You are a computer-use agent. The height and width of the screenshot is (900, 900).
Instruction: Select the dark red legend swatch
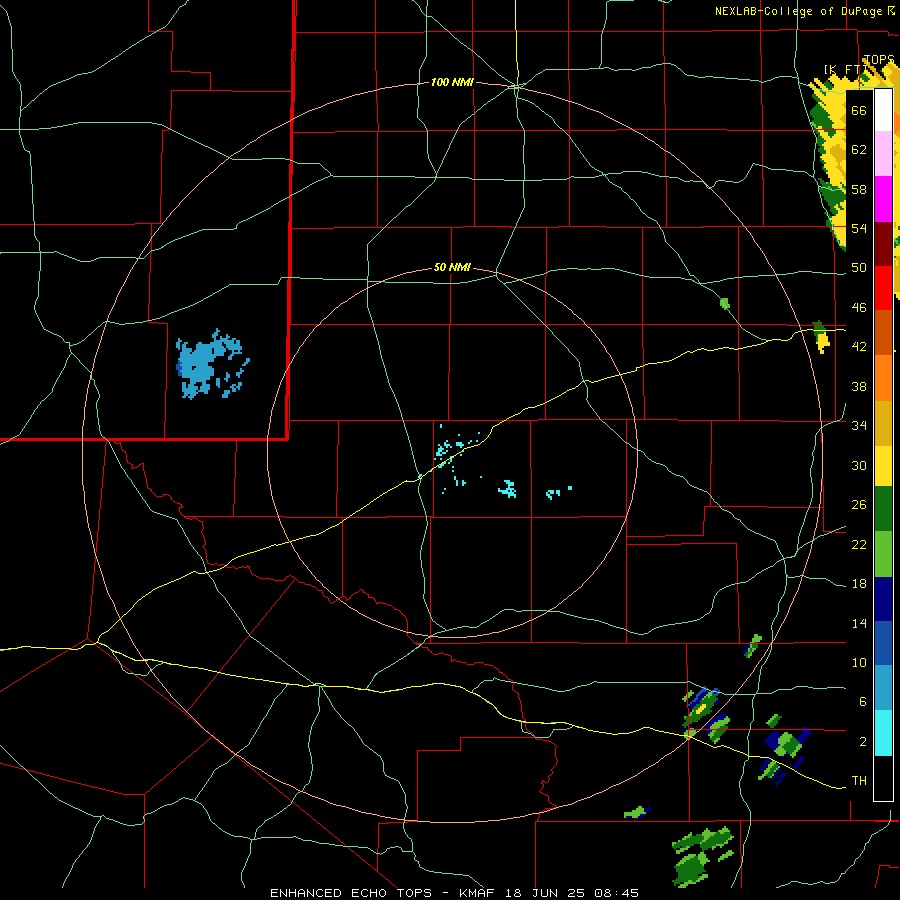(x=883, y=243)
